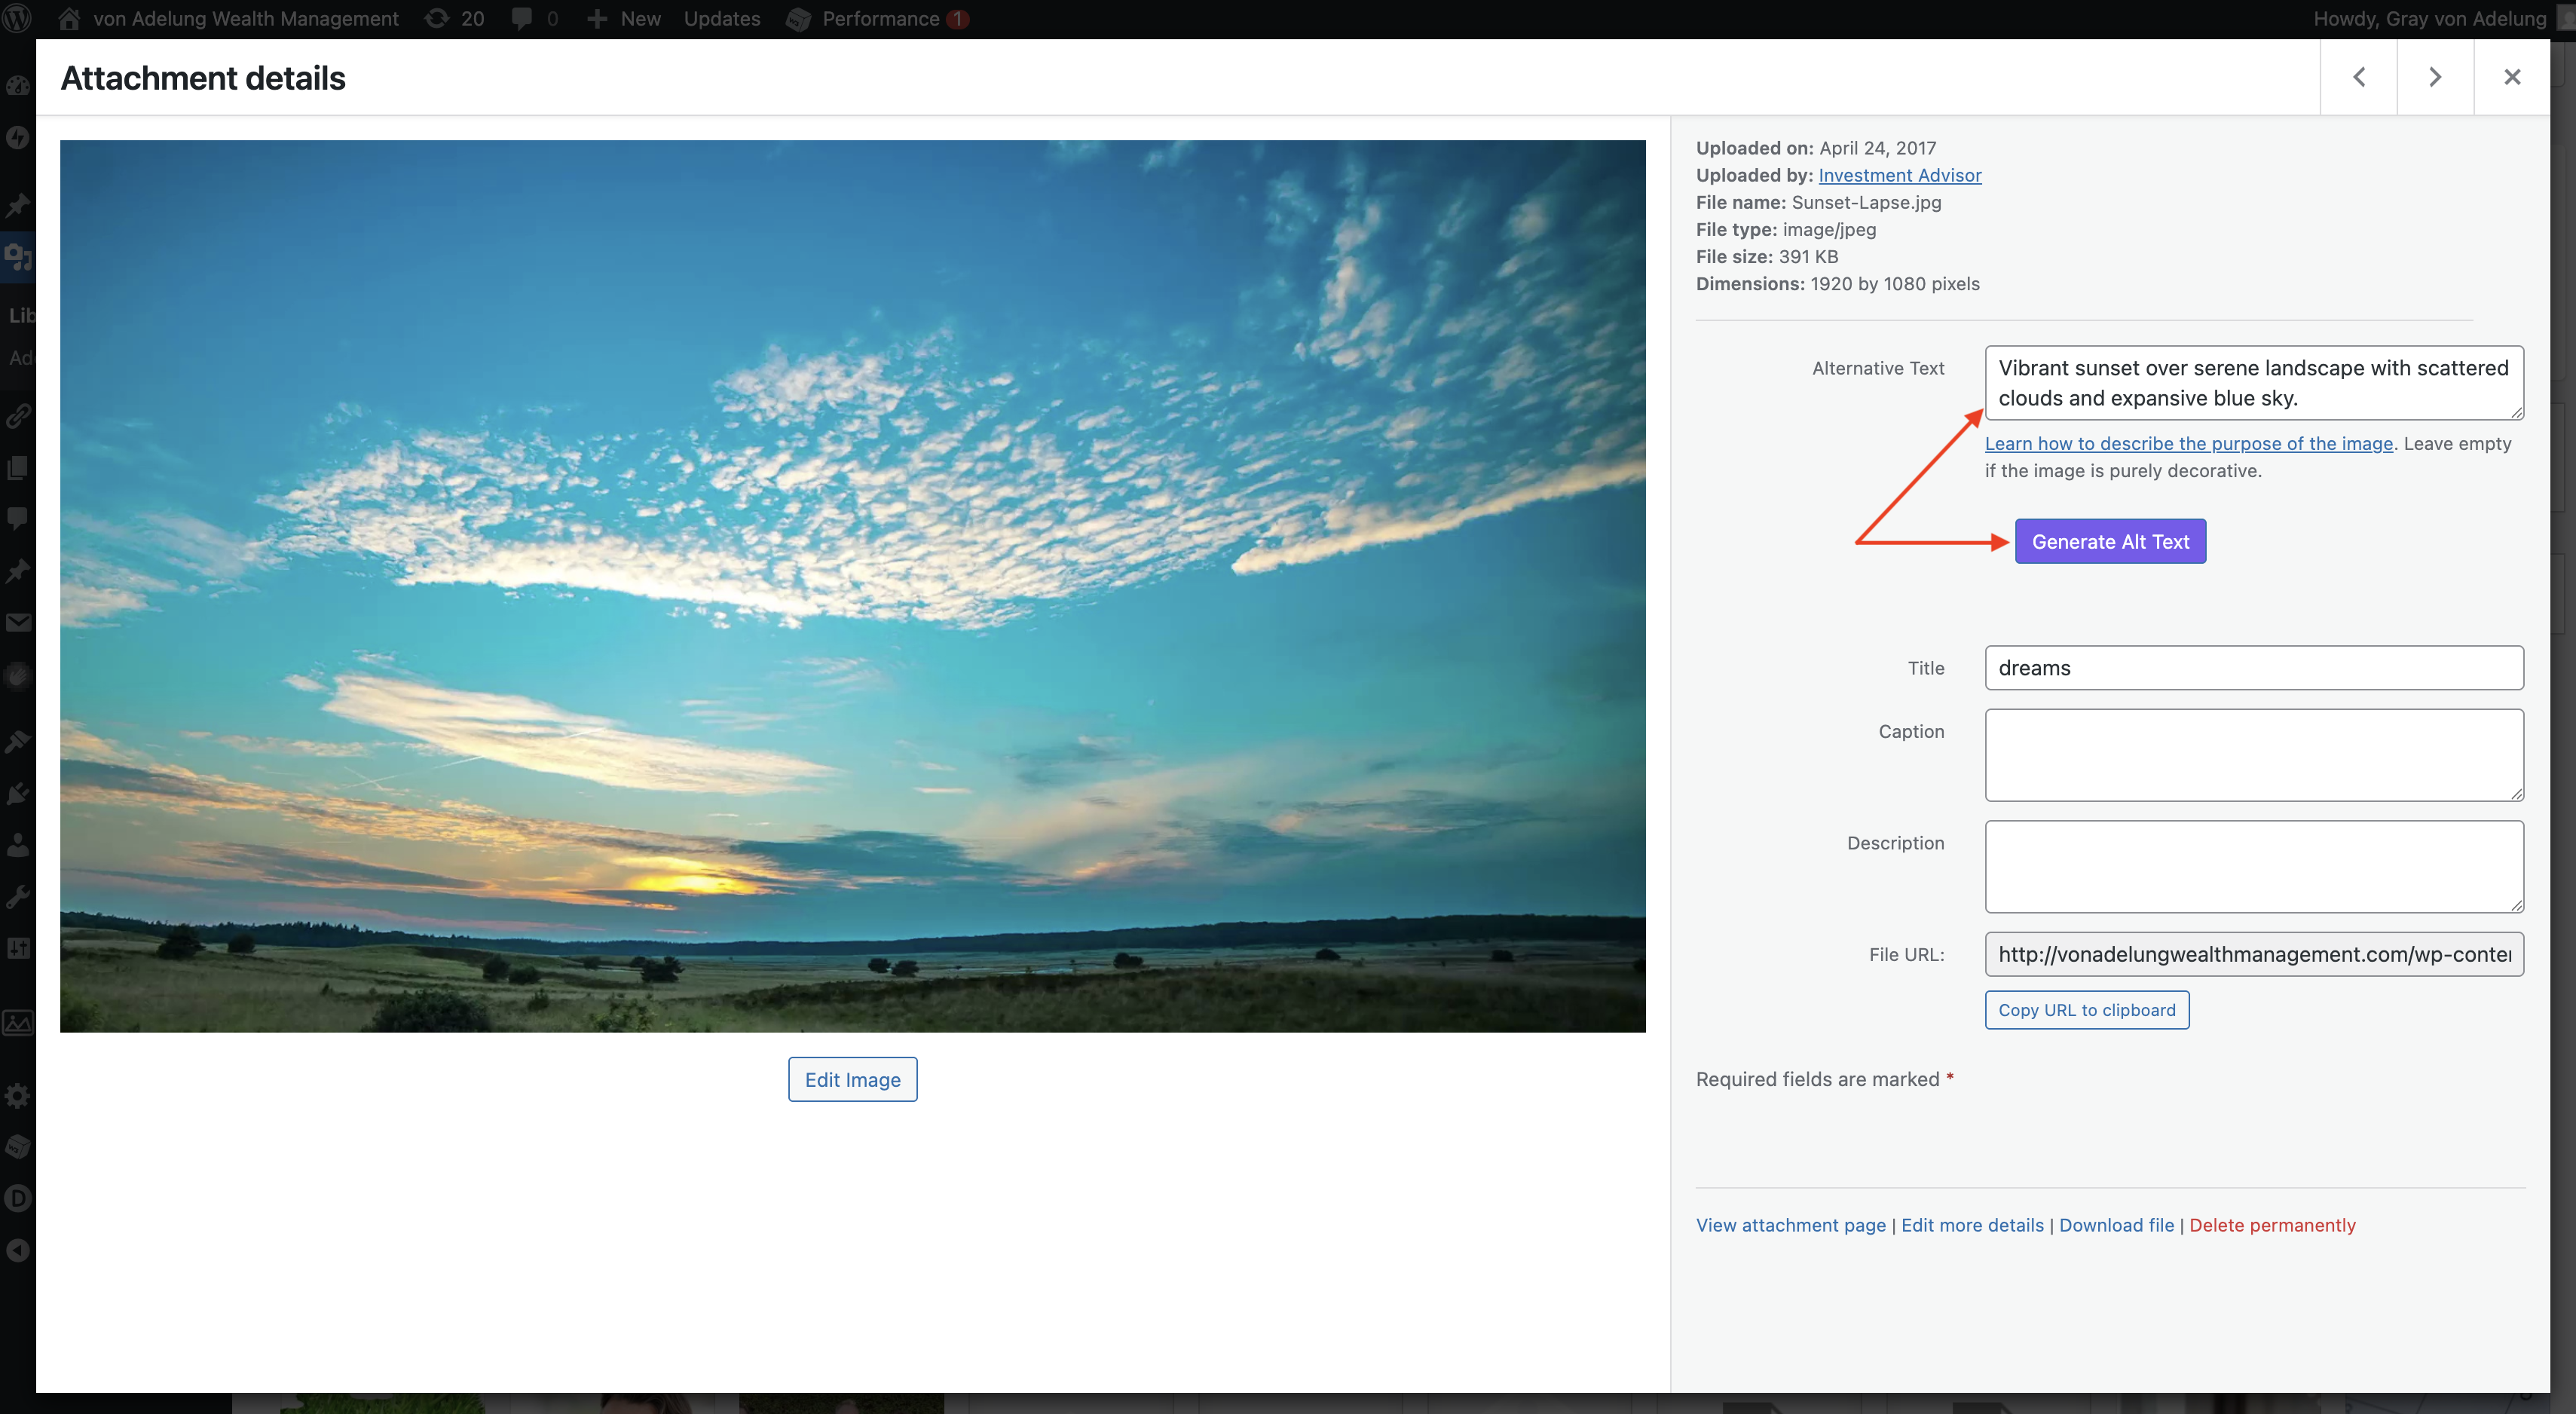This screenshot has height=1414, width=2576.
Task: Click the image/jpeg file type text
Action: tap(1829, 229)
